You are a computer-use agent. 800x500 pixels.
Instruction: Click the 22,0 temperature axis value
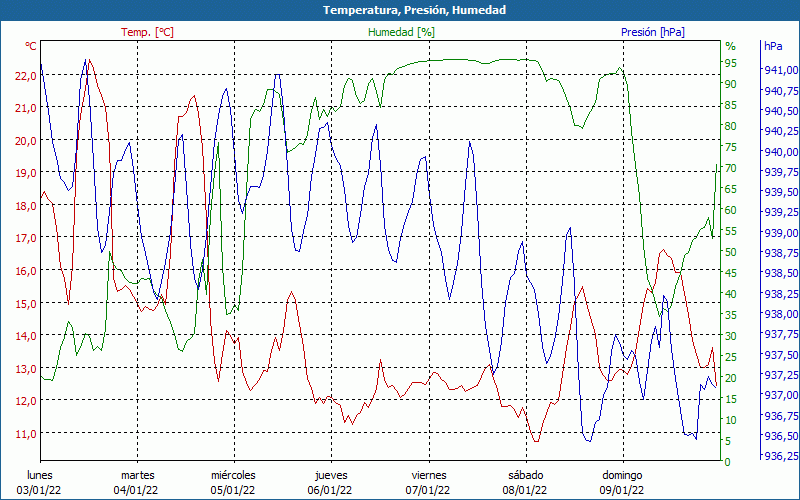tap(26, 76)
